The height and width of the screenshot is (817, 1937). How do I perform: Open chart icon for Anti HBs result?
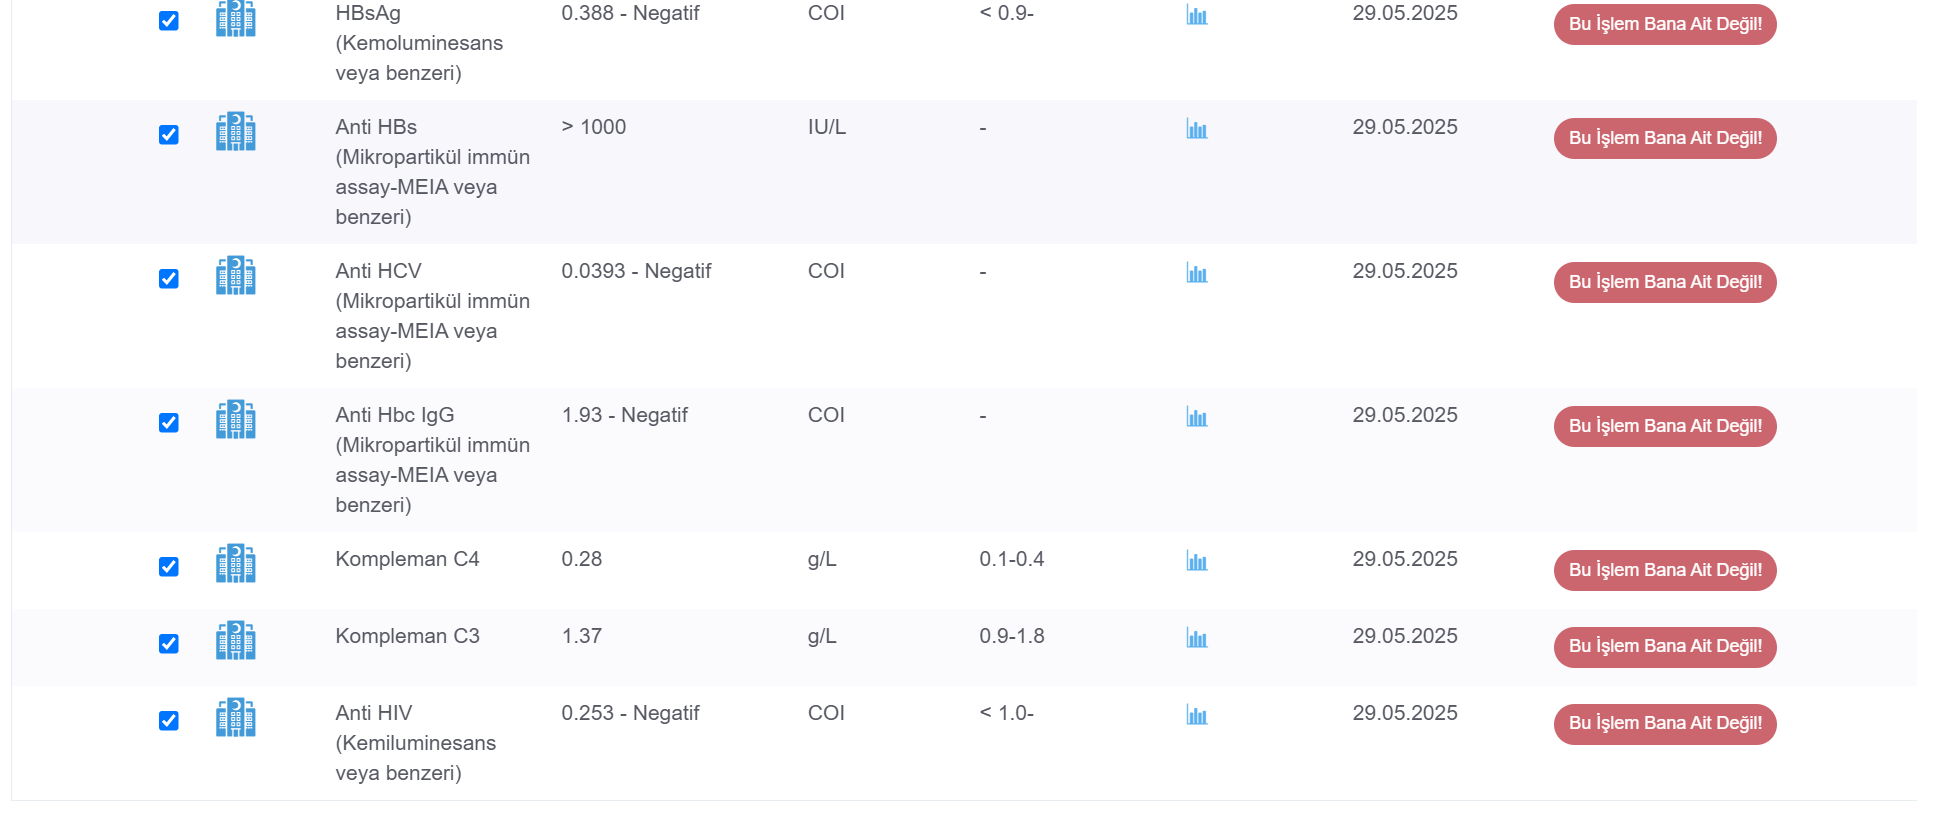1197,129
